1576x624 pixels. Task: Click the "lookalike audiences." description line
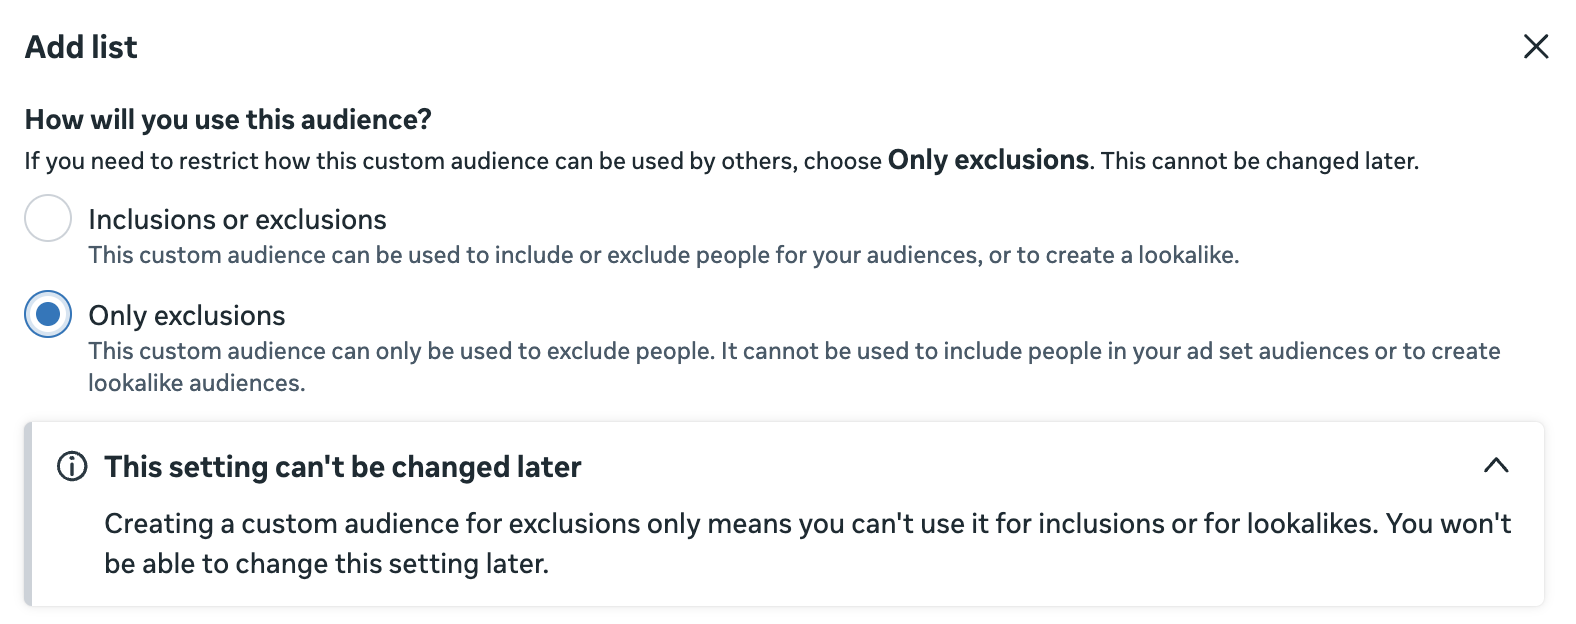[197, 383]
